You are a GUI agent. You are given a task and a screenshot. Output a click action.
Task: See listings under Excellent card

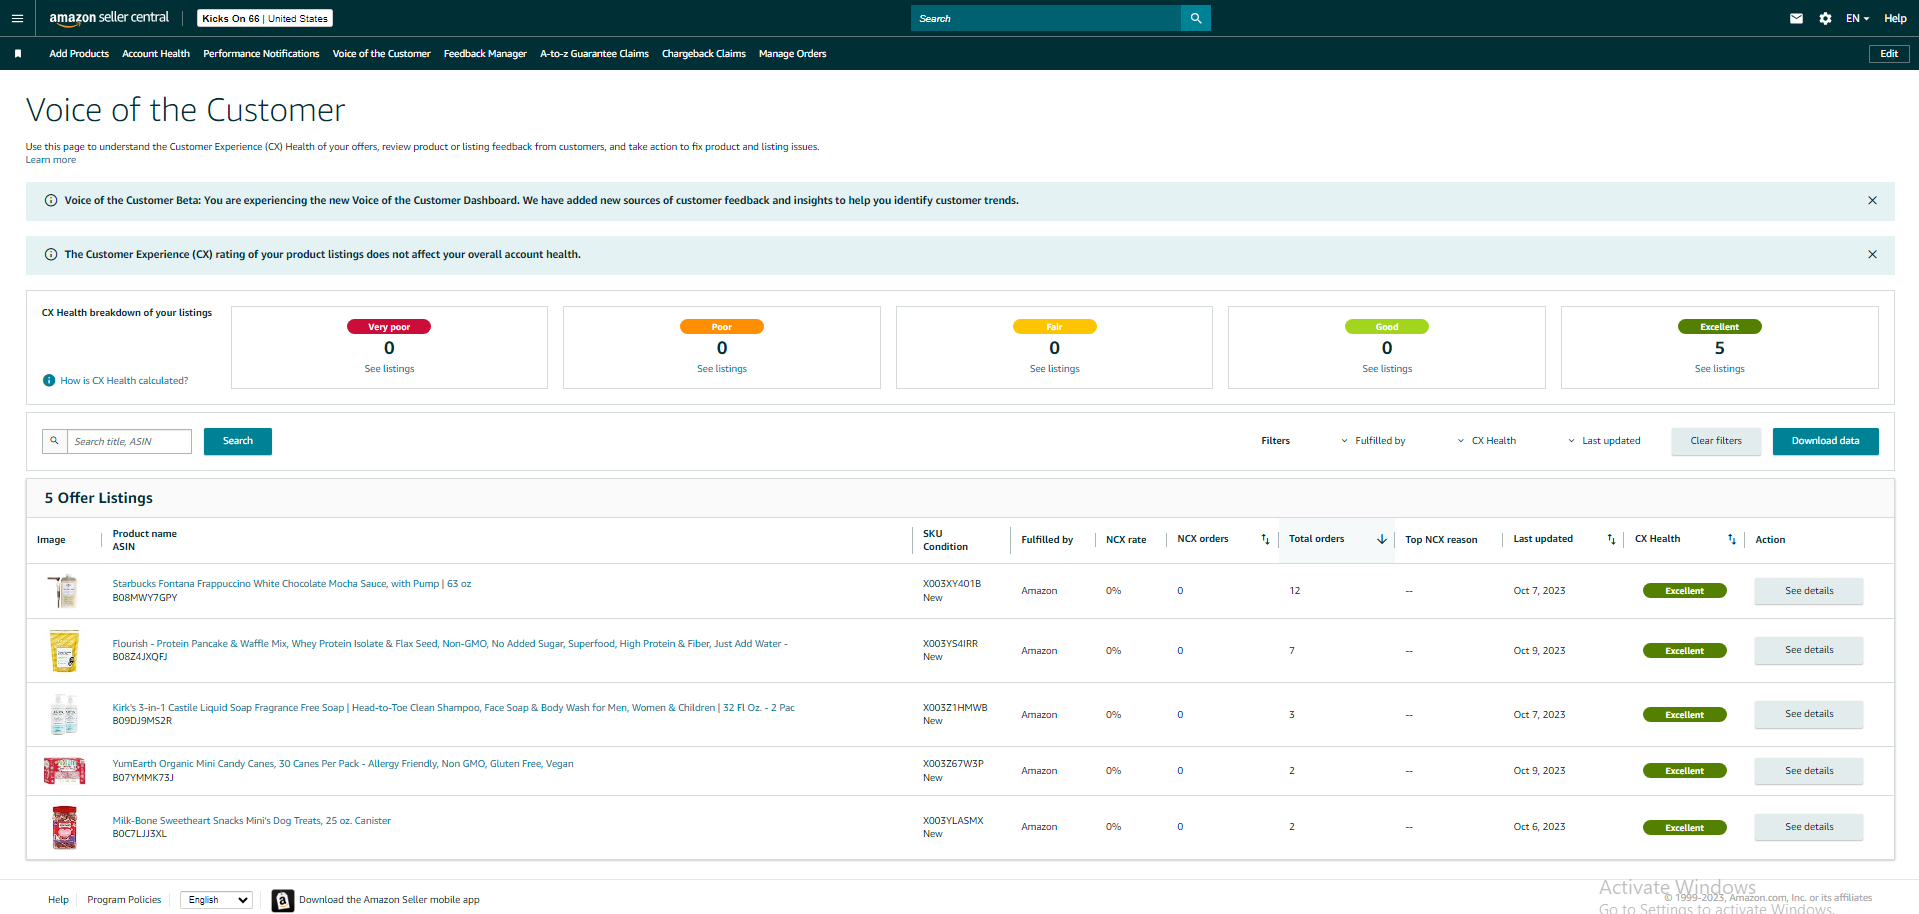1720,369
